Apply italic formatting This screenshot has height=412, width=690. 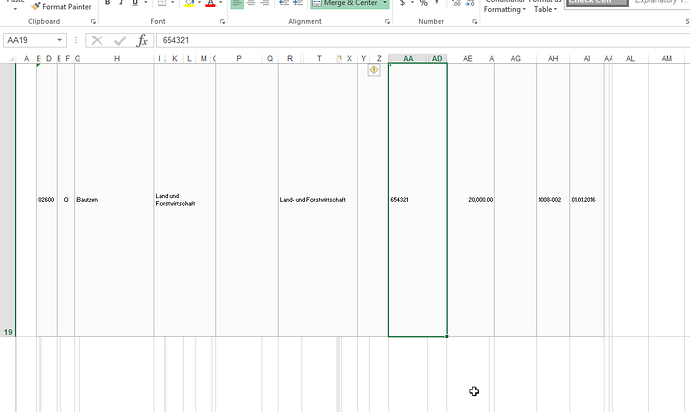121,3
